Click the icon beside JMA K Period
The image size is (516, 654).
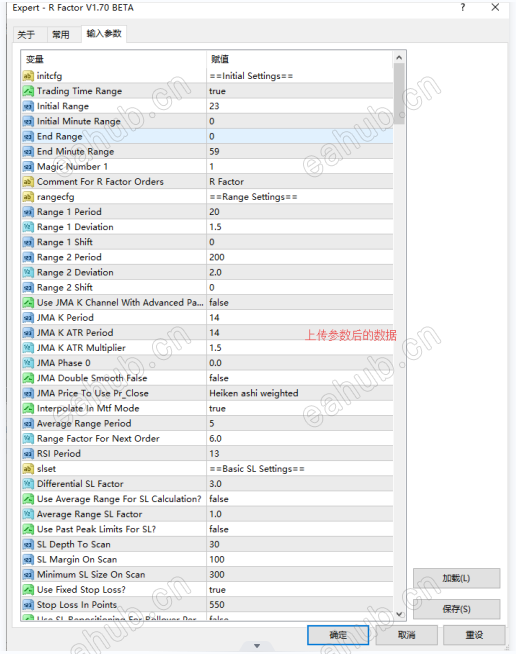click(28, 317)
